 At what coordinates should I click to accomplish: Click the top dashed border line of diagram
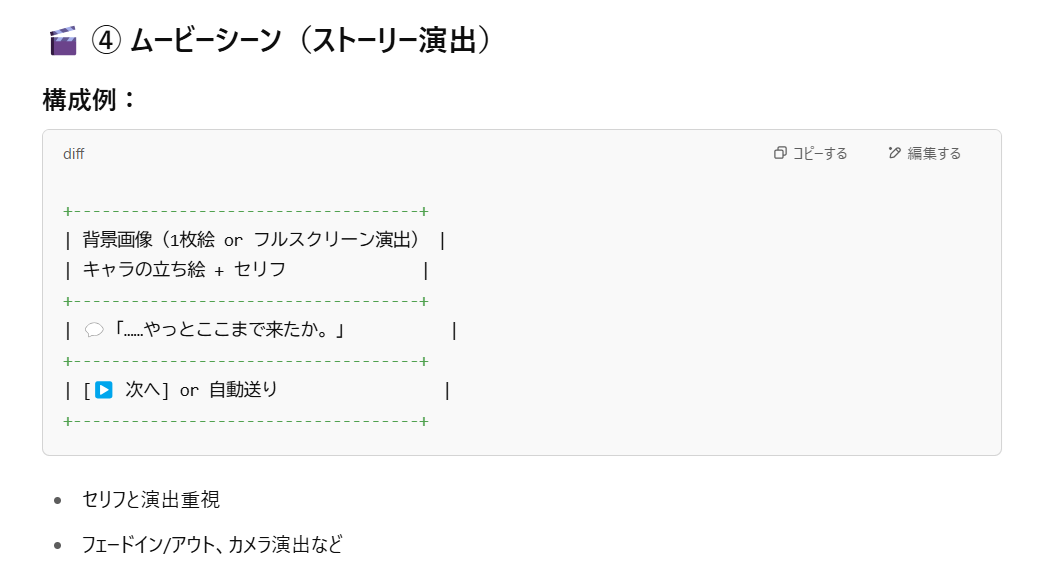pos(246,211)
